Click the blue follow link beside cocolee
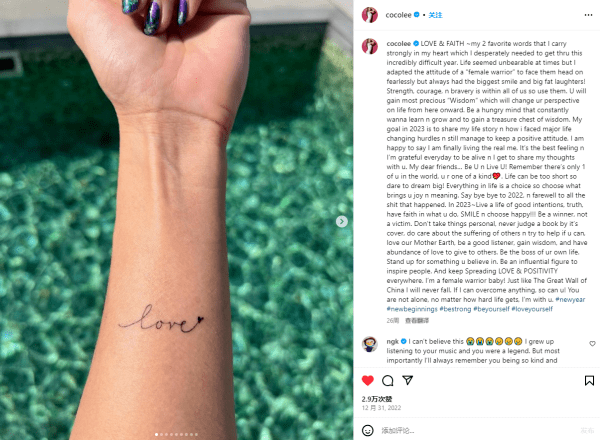 click(x=435, y=15)
